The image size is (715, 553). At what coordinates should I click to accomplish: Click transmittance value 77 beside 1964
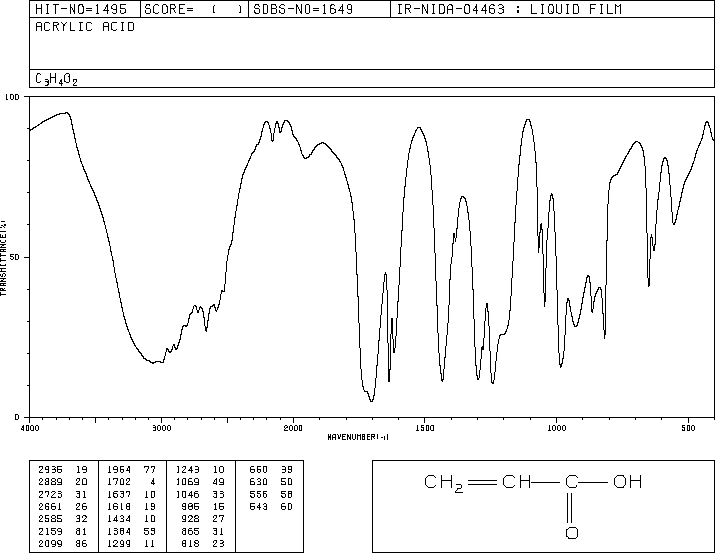150,470
